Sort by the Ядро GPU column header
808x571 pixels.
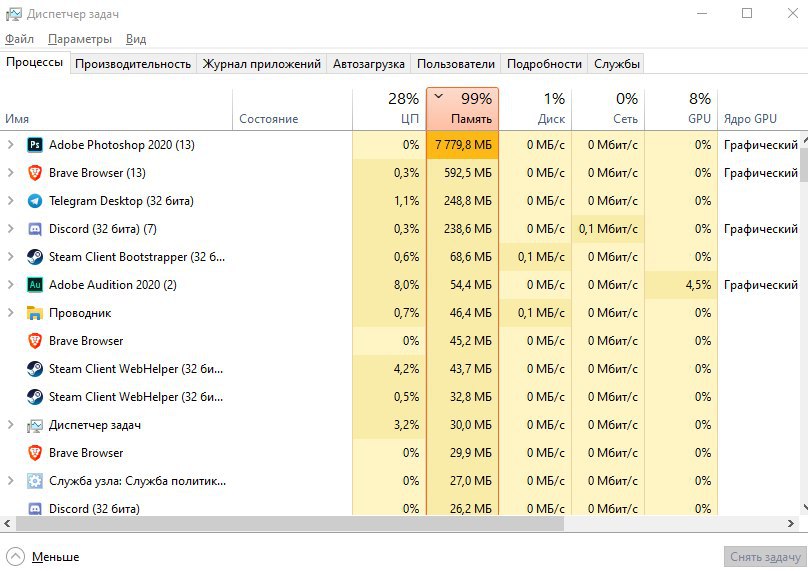coord(763,109)
